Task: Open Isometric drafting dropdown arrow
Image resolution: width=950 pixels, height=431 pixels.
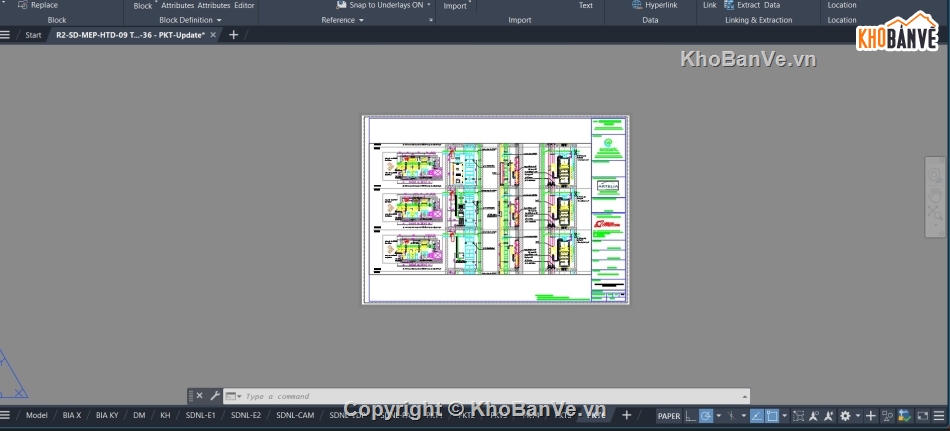Action: coord(743,416)
